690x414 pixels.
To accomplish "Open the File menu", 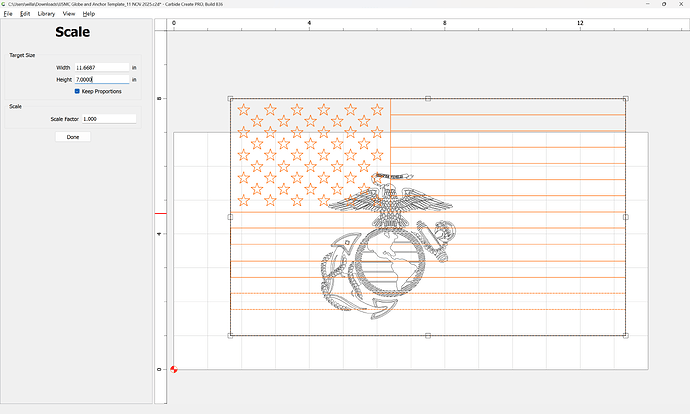I will click(8, 14).
